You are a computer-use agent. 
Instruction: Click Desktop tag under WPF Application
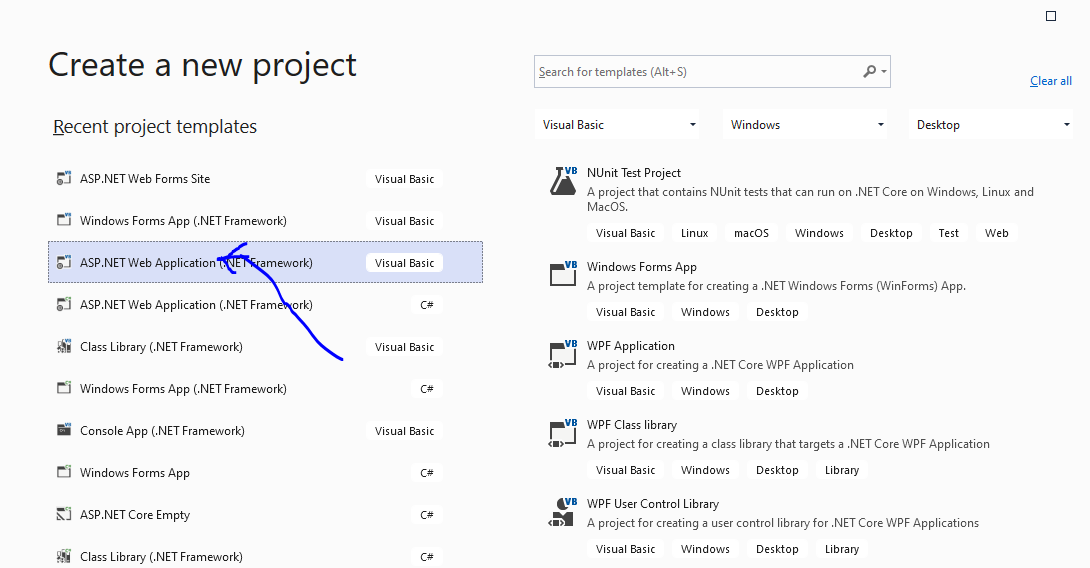click(777, 391)
